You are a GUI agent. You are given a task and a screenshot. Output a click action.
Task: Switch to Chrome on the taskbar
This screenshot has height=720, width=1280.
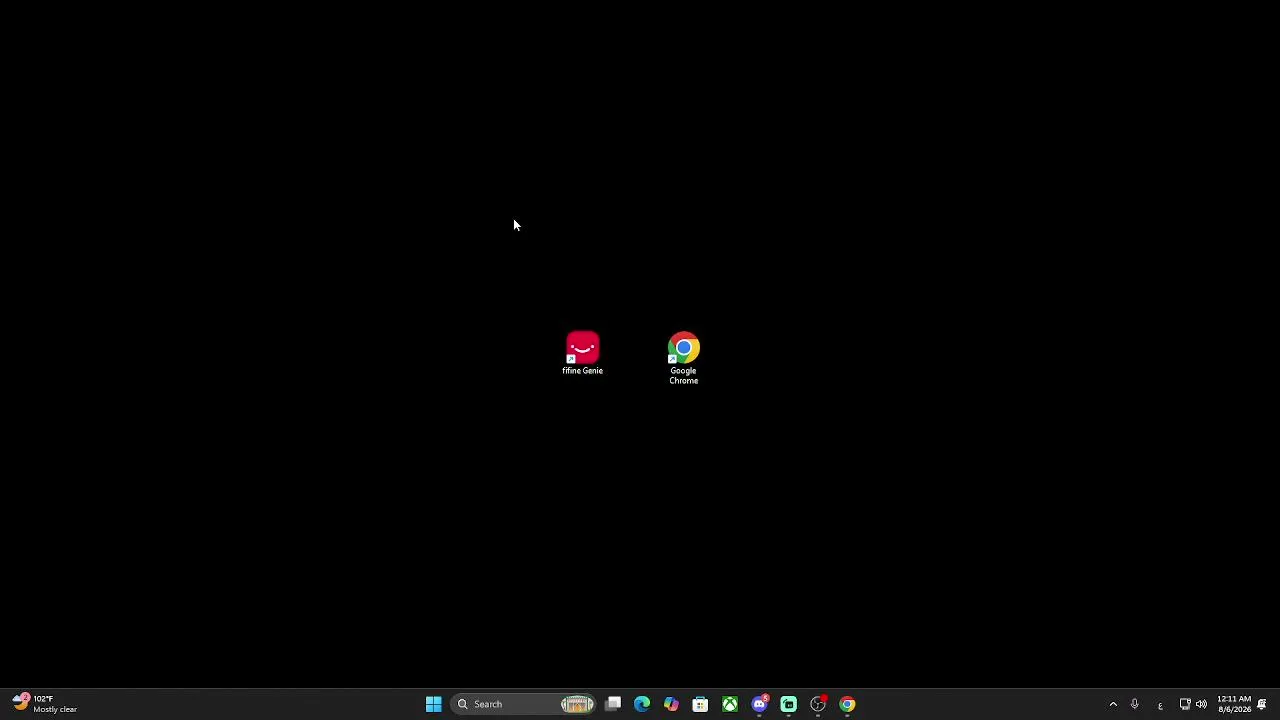[847, 704]
